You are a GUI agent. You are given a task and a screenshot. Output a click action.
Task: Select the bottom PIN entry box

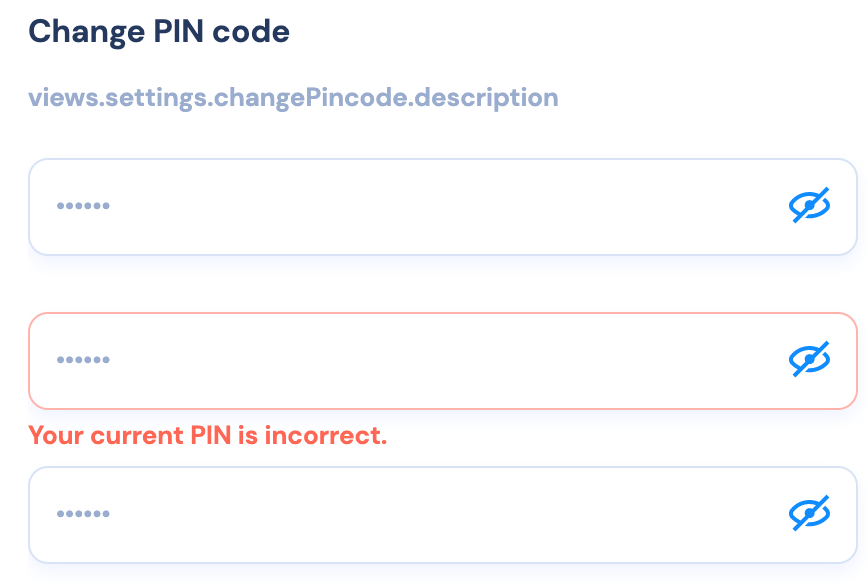tap(400, 514)
